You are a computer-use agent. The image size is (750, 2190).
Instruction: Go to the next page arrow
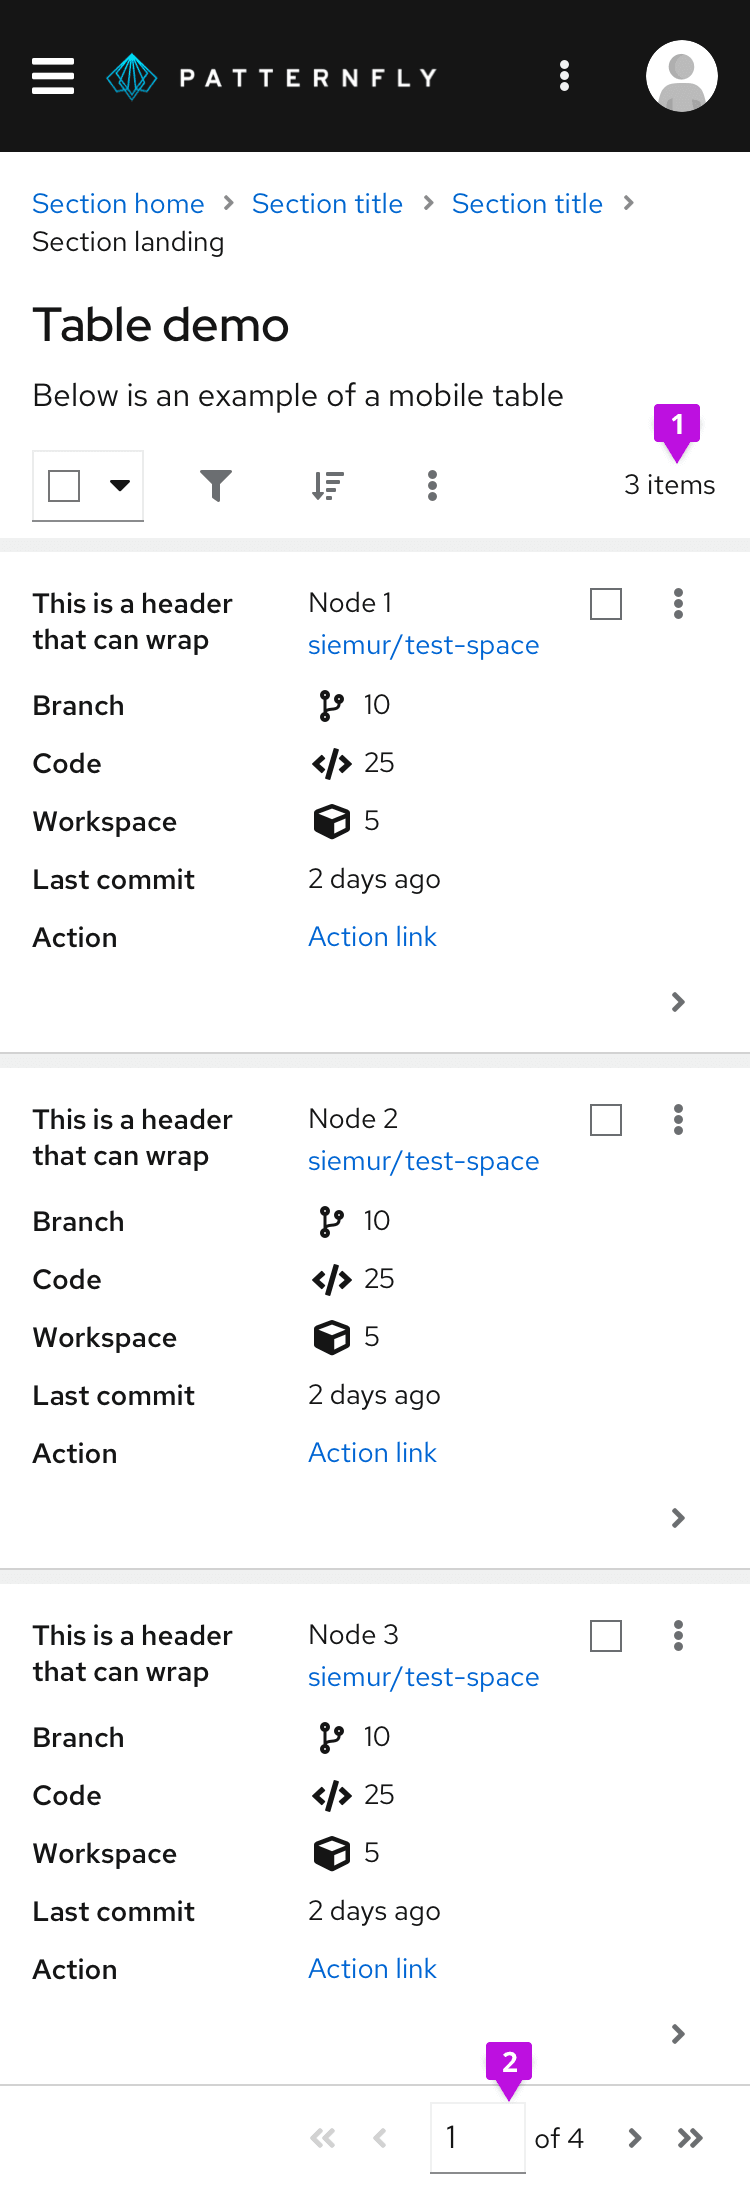[634, 2138]
